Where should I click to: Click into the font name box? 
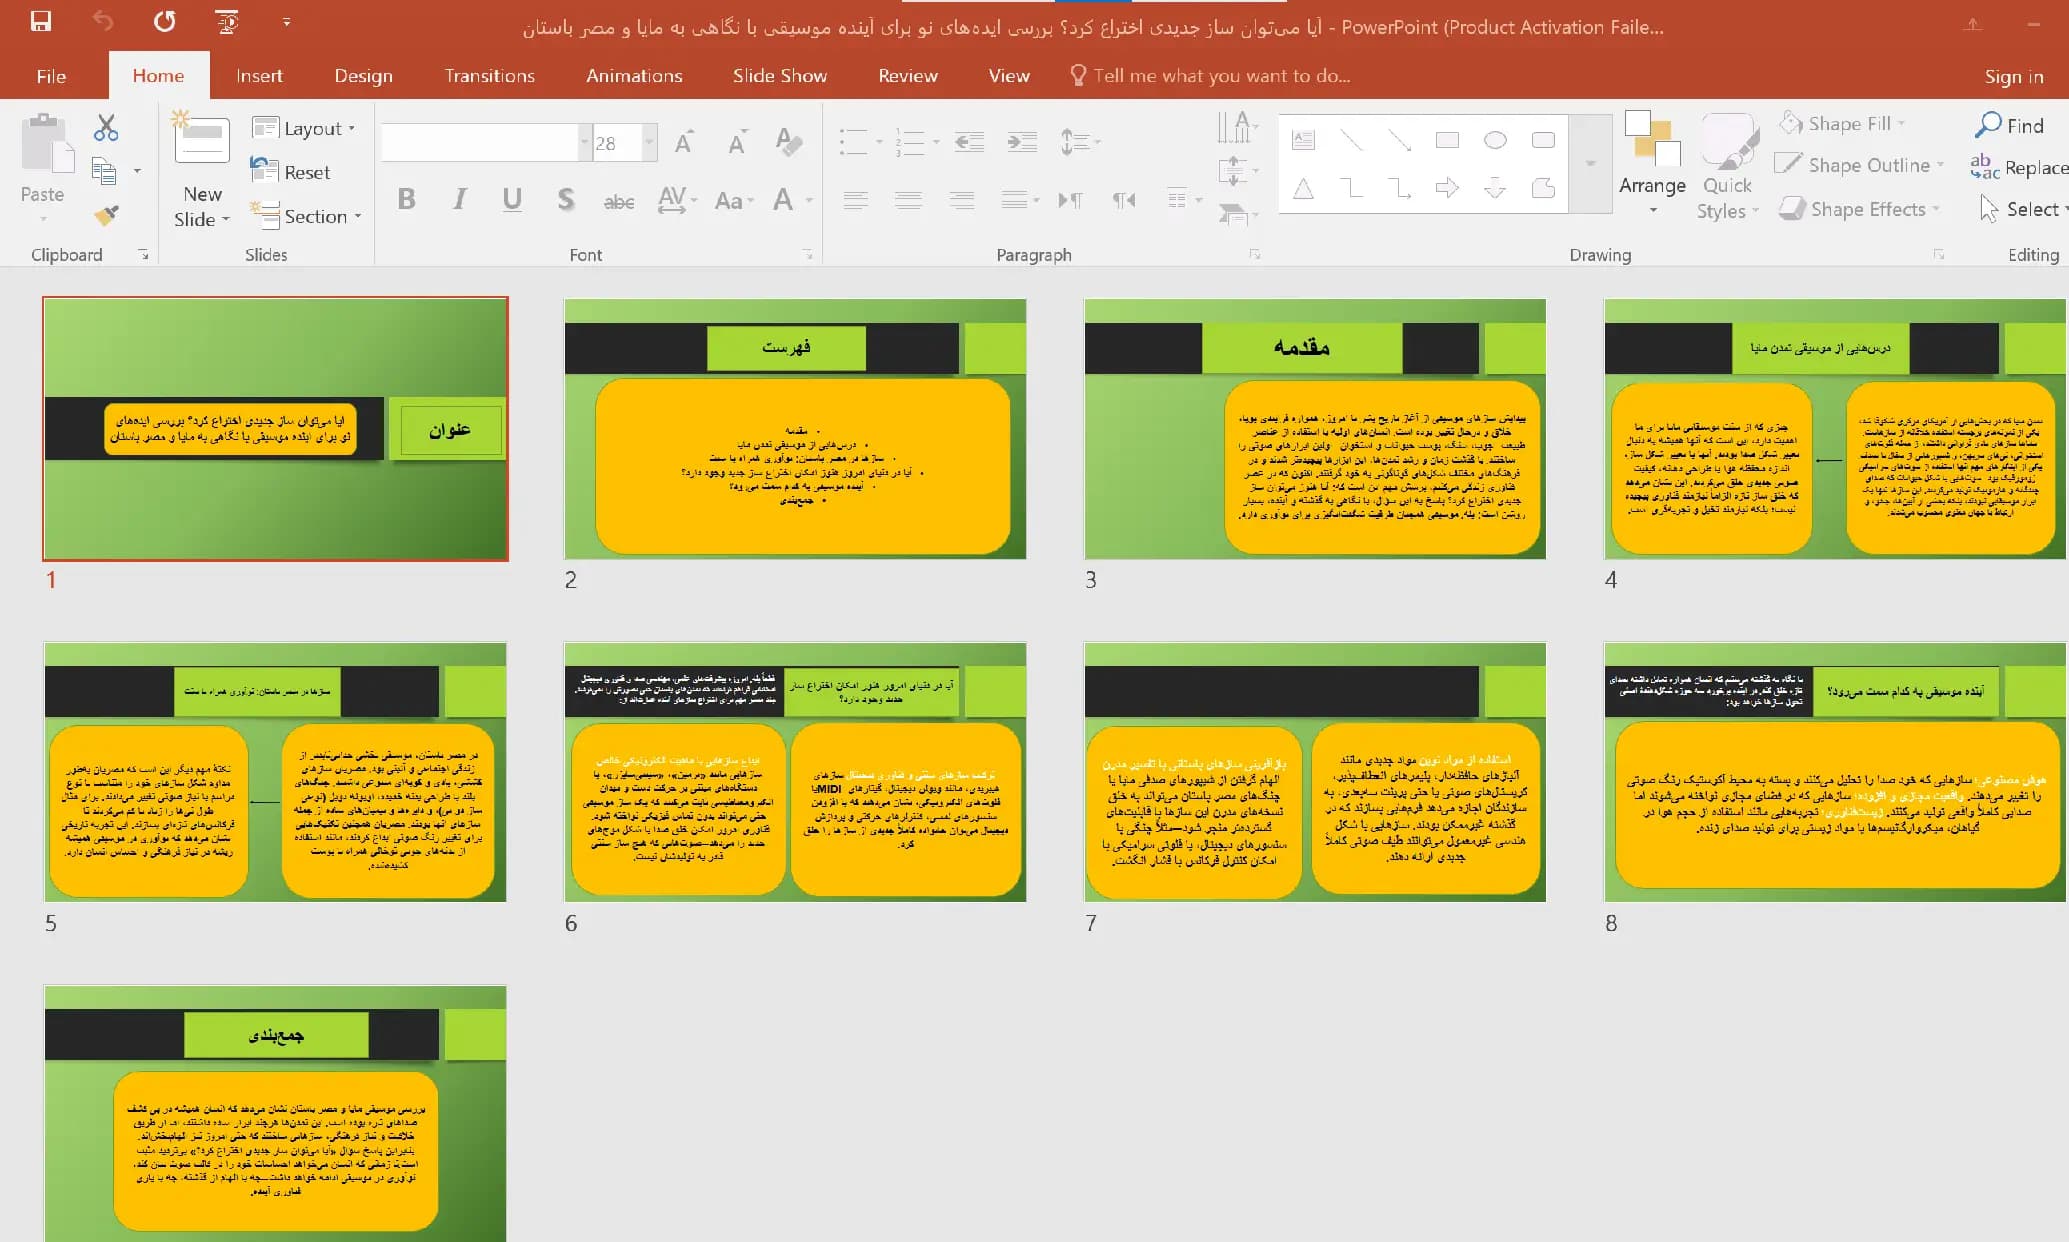click(479, 143)
